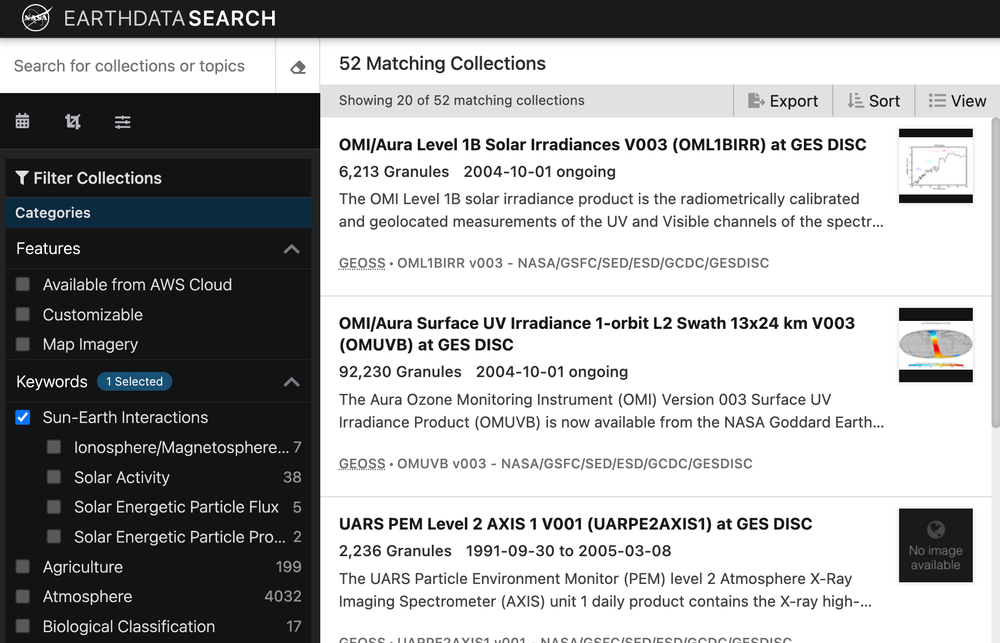Click GEOSS tag under OMUVB v003
Image resolution: width=1000 pixels, height=643 pixels.
(362, 464)
